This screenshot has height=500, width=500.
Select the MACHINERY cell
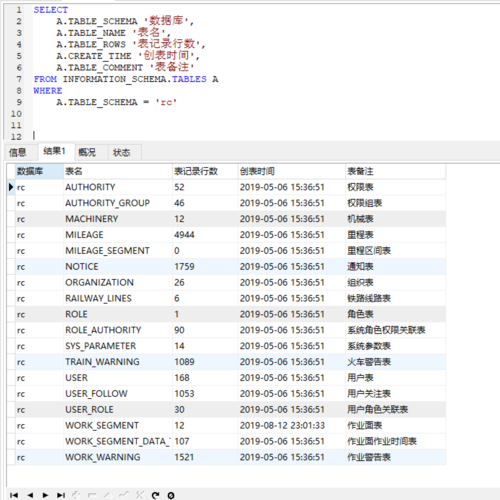pyautogui.click(x=118, y=219)
